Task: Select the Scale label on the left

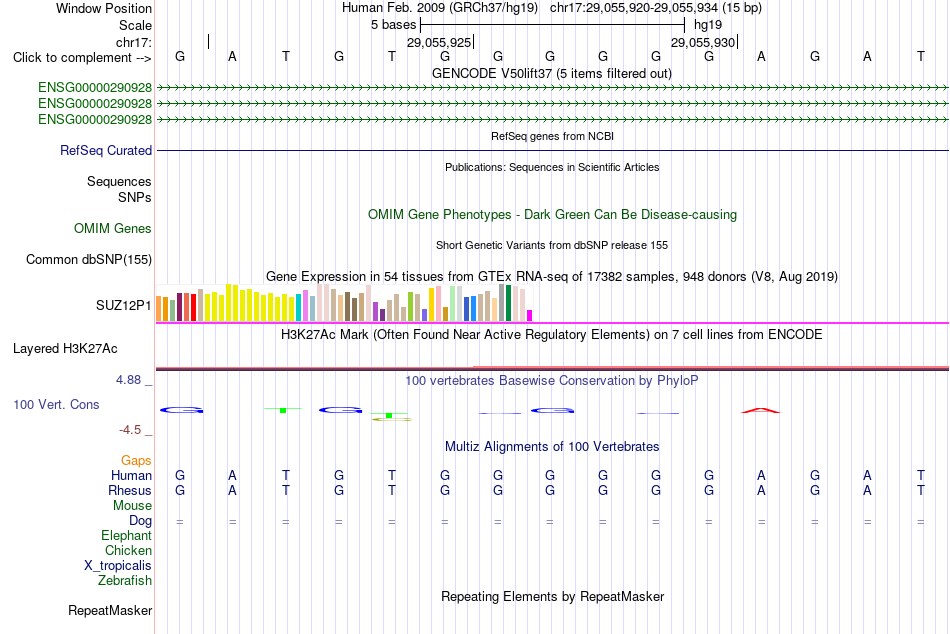Action: tap(135, 25)
